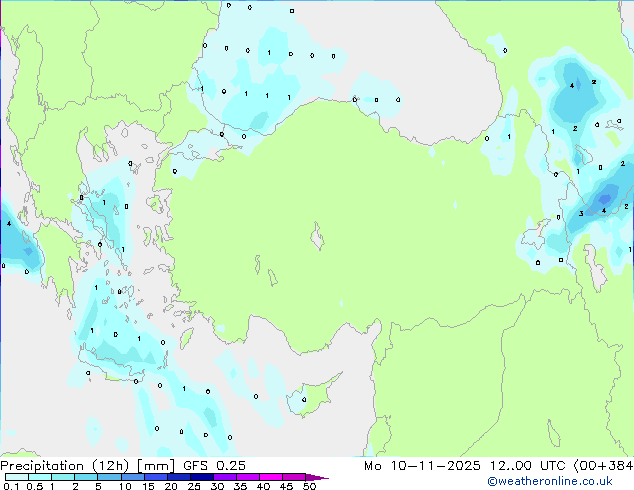The height and width of the screenshot is (490, 634).
Task: Click the 20–25 mm legend color swatch
Action: [179, 477]
